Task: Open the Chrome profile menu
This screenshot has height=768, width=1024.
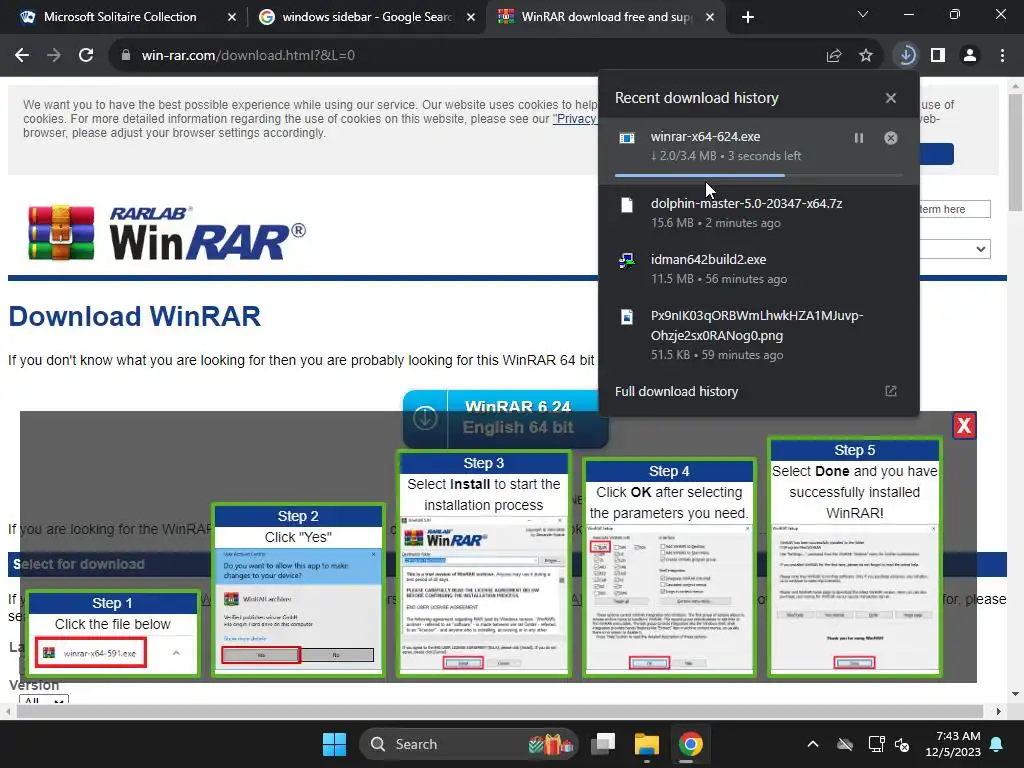Action: (970, 56)
